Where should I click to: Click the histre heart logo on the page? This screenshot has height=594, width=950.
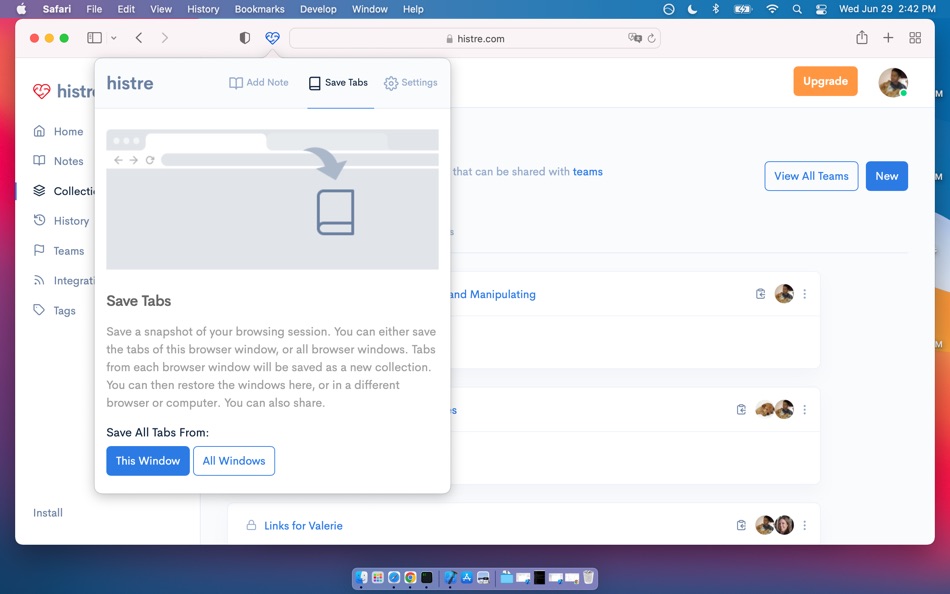(x=41, y=91)
